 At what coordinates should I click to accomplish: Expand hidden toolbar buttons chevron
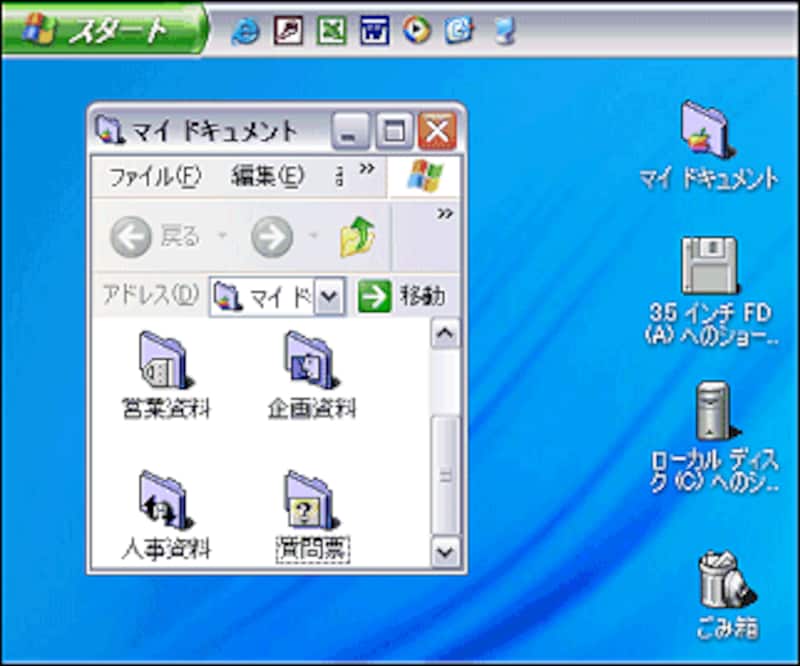(445, 213)
